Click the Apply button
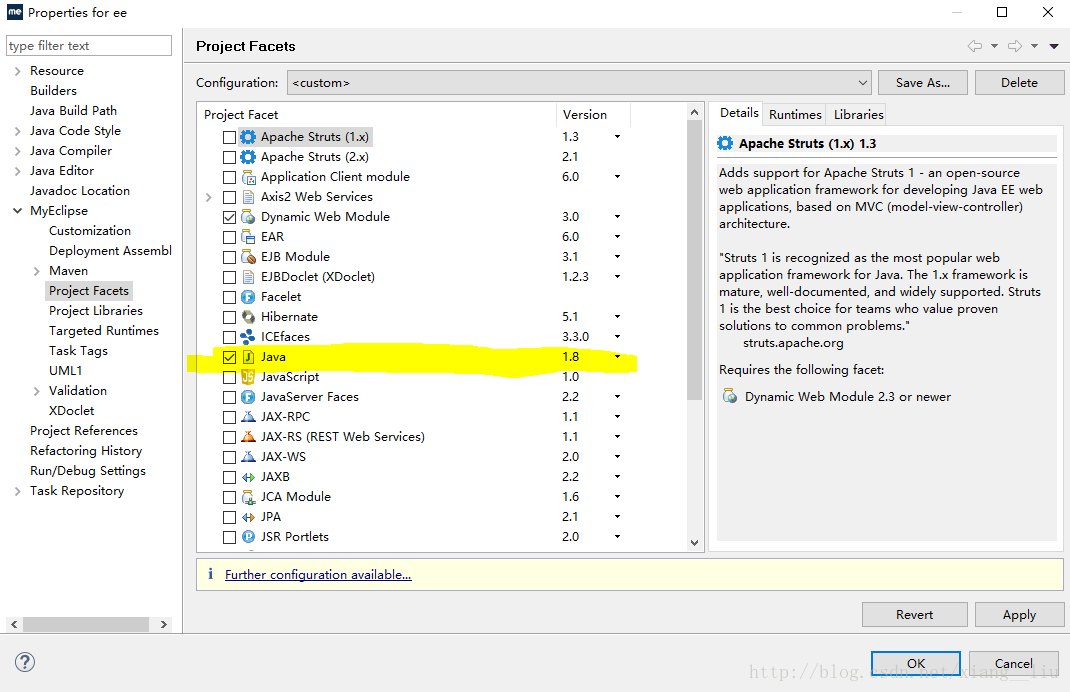Screen dimensions: 1070x692 [1020, 614]
